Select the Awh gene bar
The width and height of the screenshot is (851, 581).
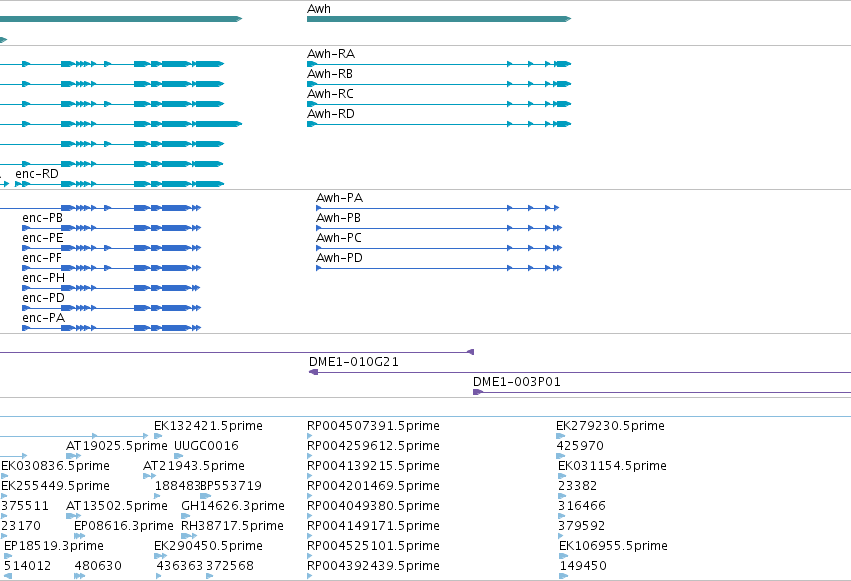(439, 19)
